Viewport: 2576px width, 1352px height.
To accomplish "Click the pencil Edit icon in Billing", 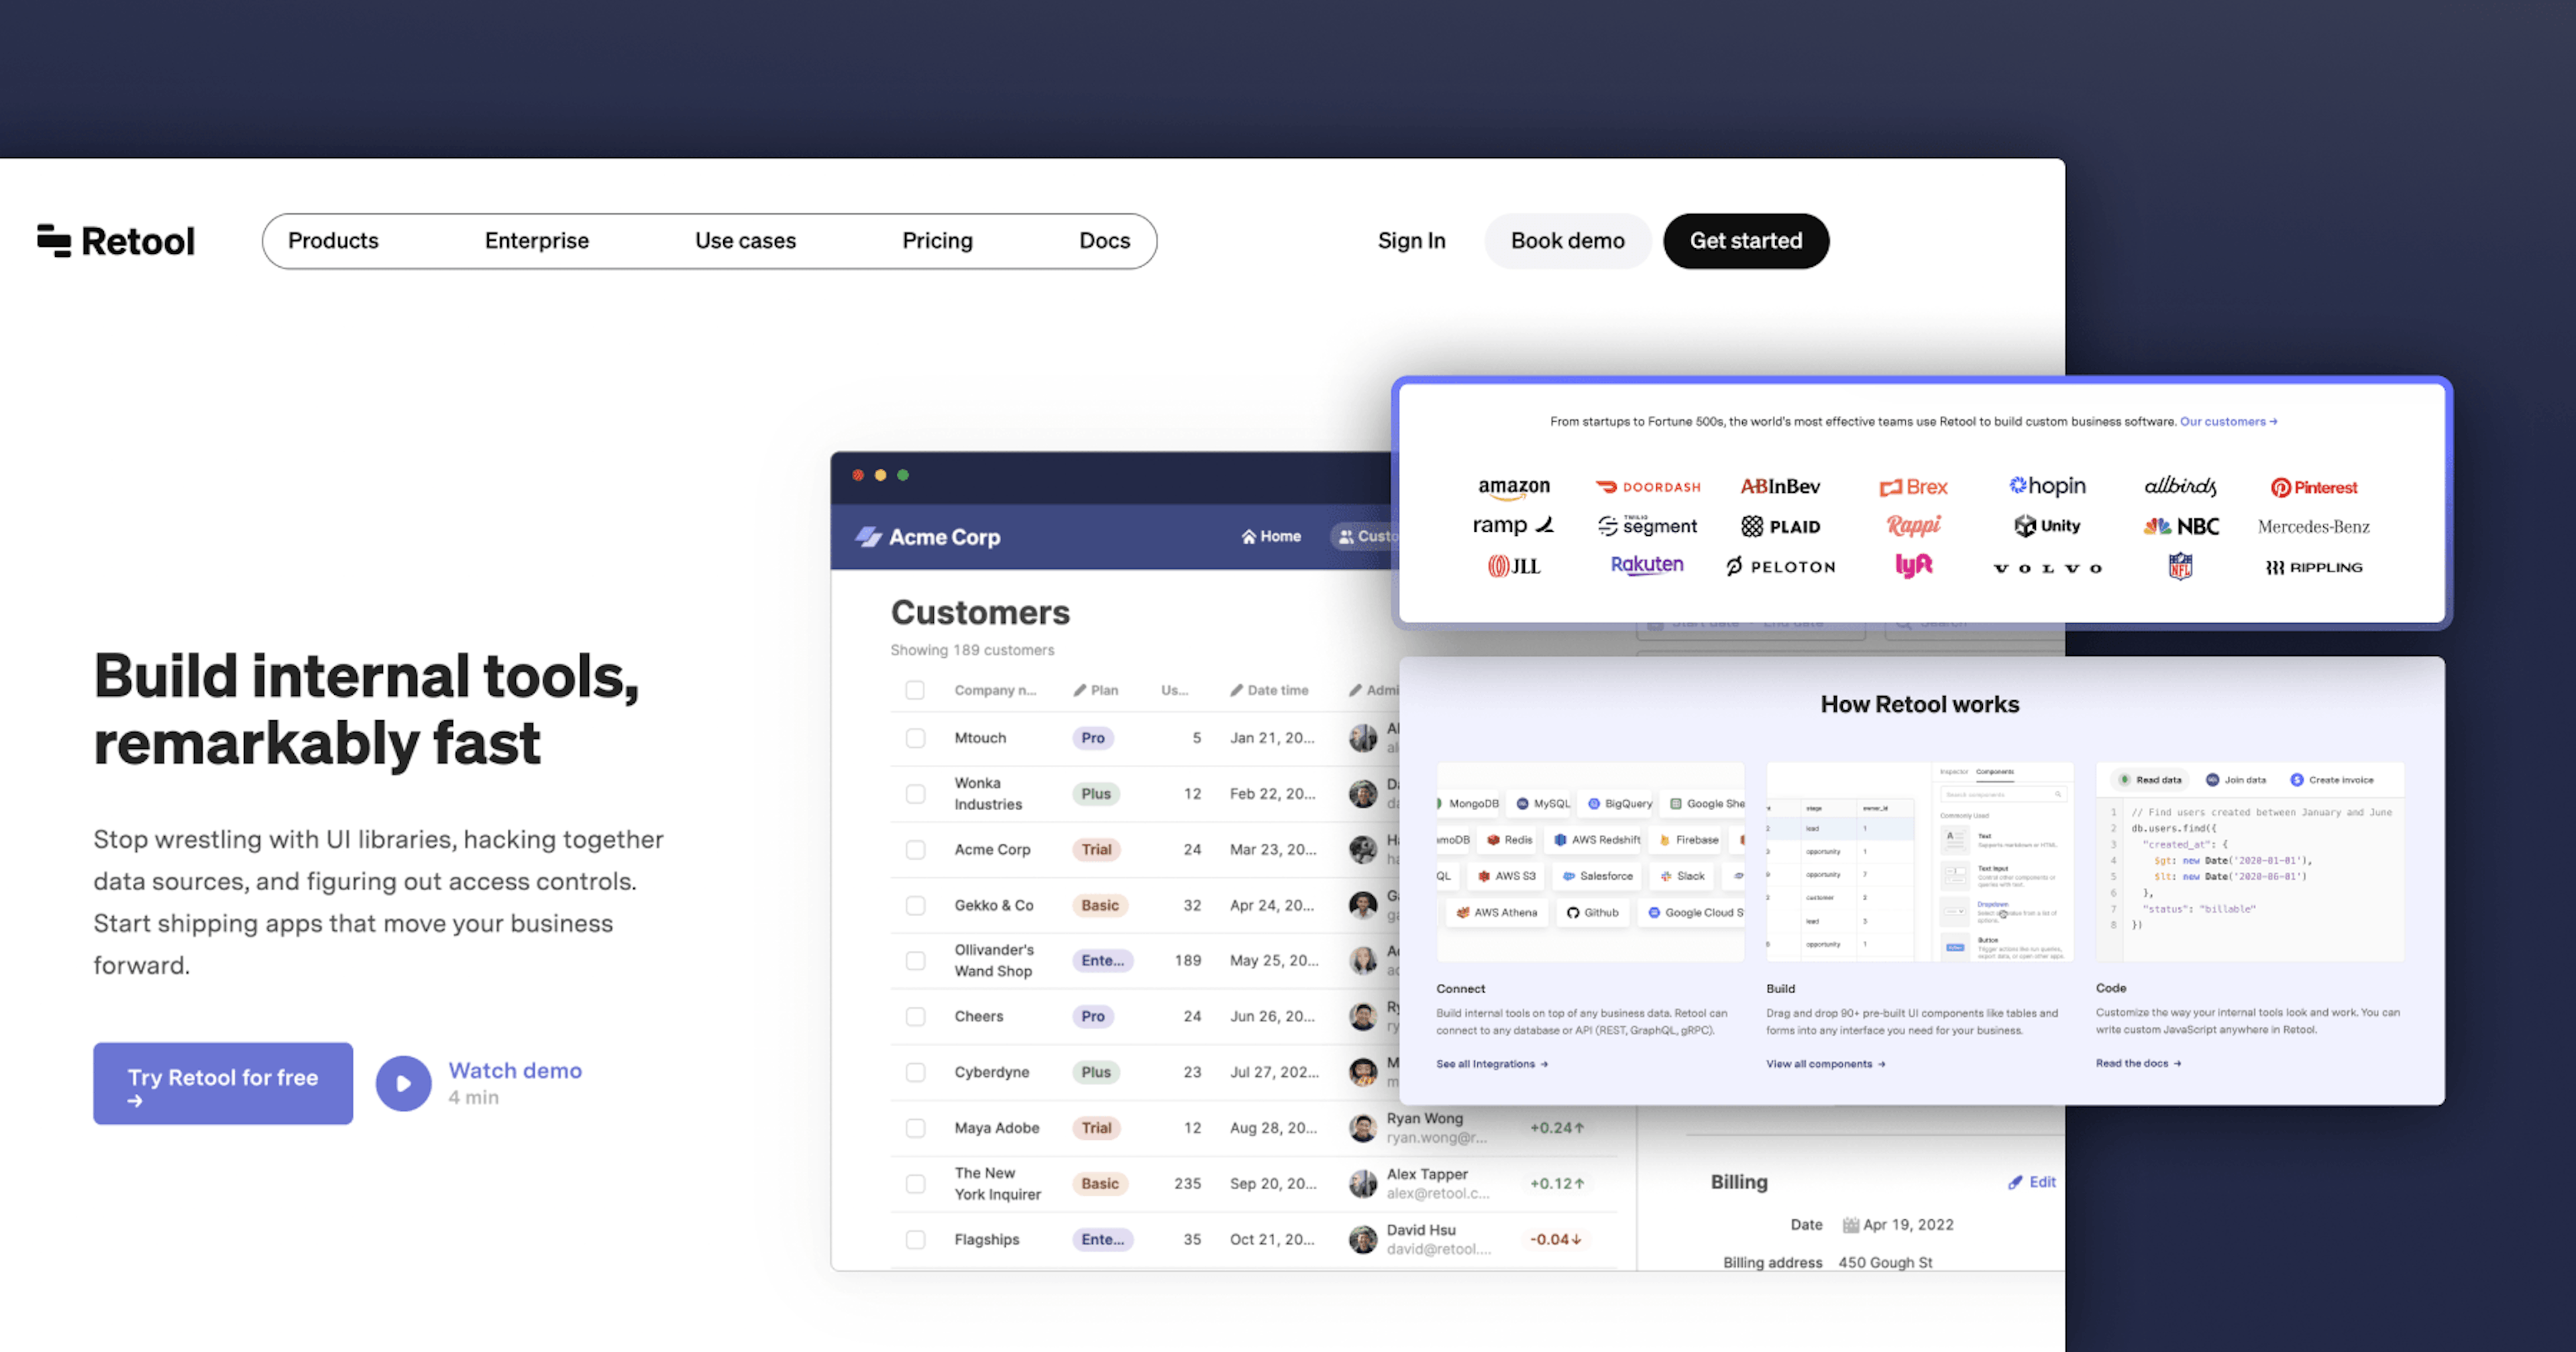I will click(x=2015, y=1182).
